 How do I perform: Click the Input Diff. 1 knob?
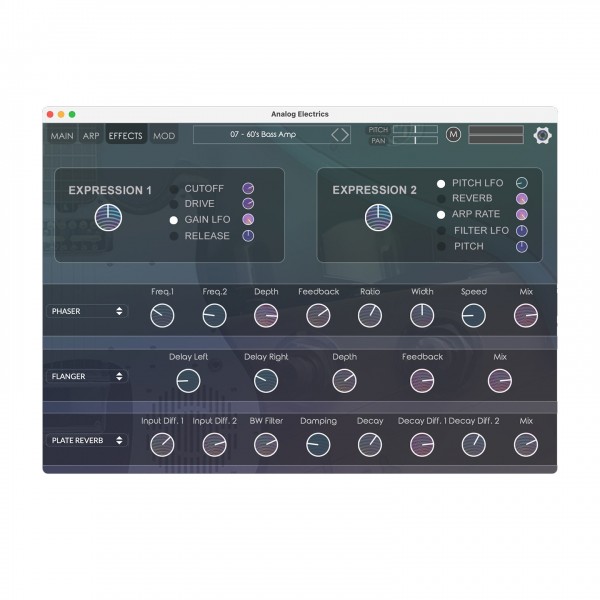[x=162, y=445]
